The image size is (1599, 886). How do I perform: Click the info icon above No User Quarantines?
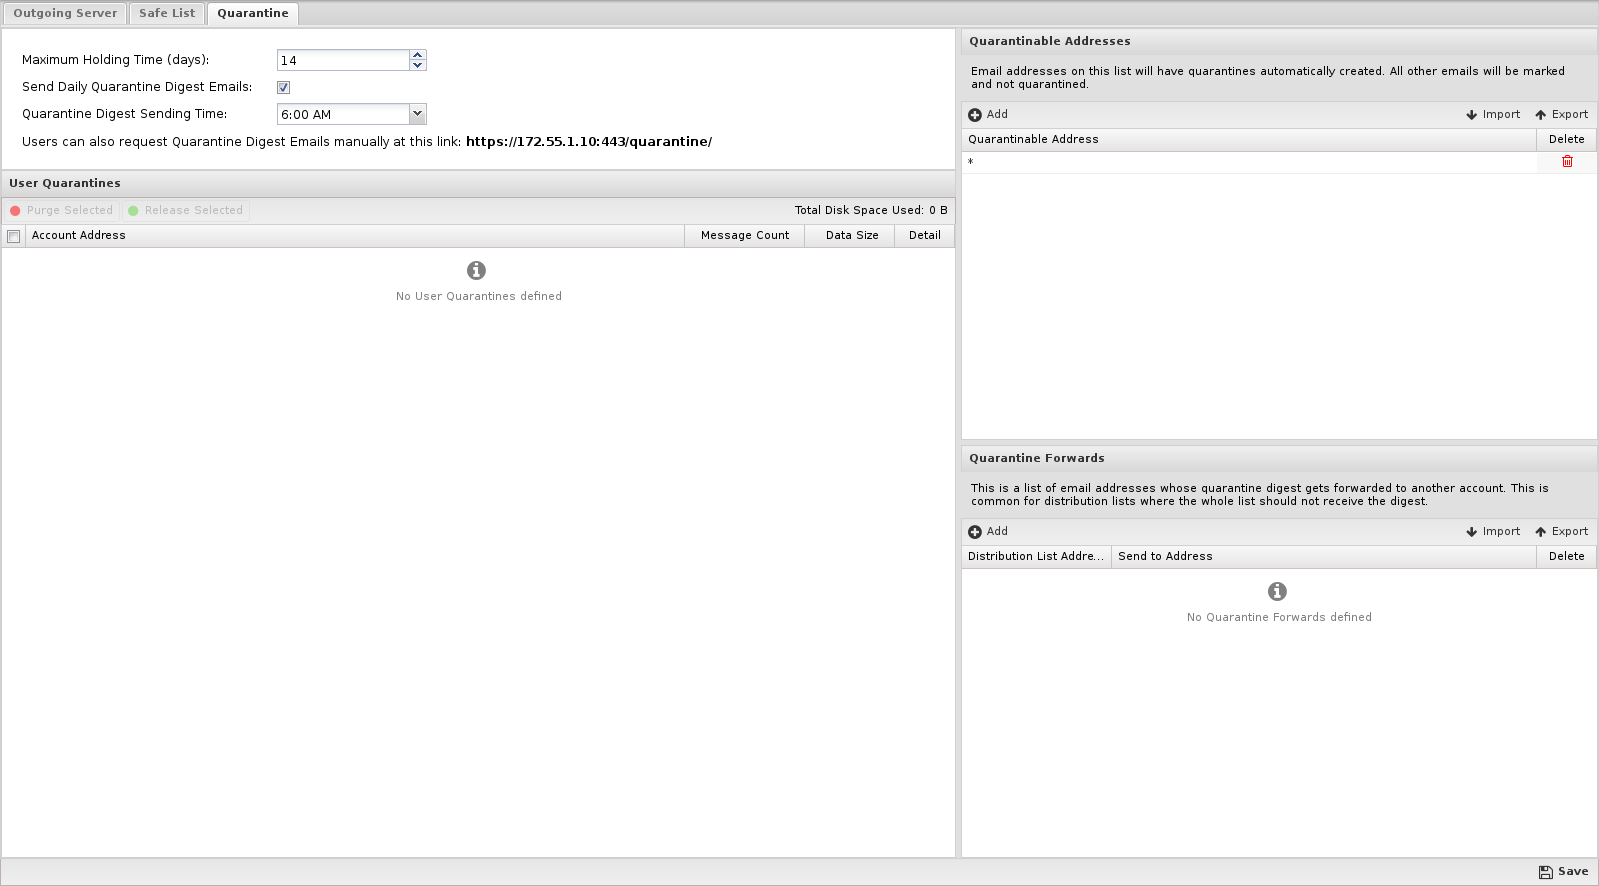477,270
